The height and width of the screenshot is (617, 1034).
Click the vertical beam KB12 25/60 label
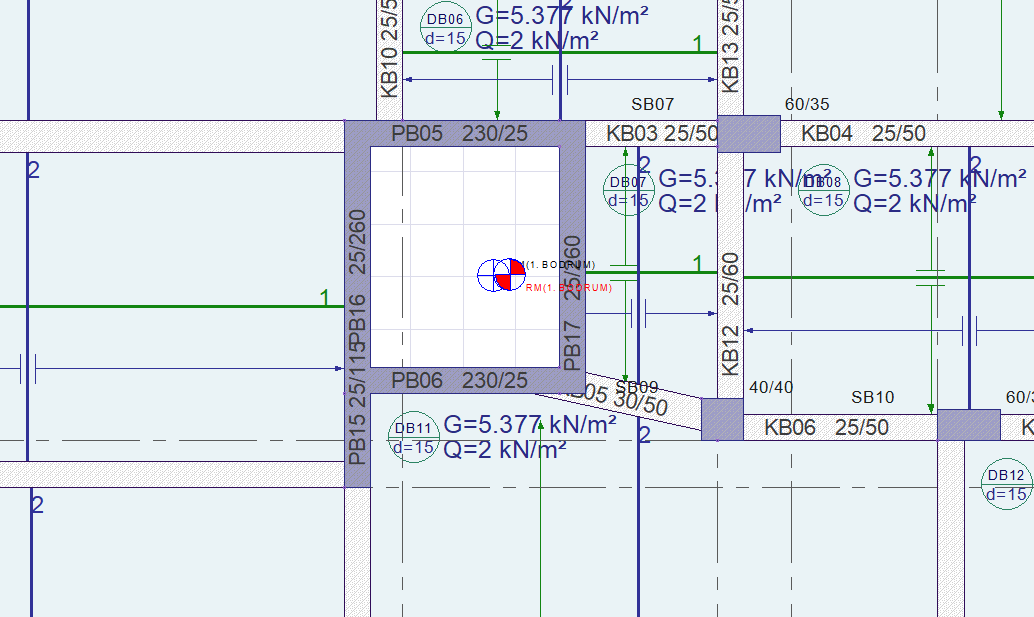pos(731,314)
